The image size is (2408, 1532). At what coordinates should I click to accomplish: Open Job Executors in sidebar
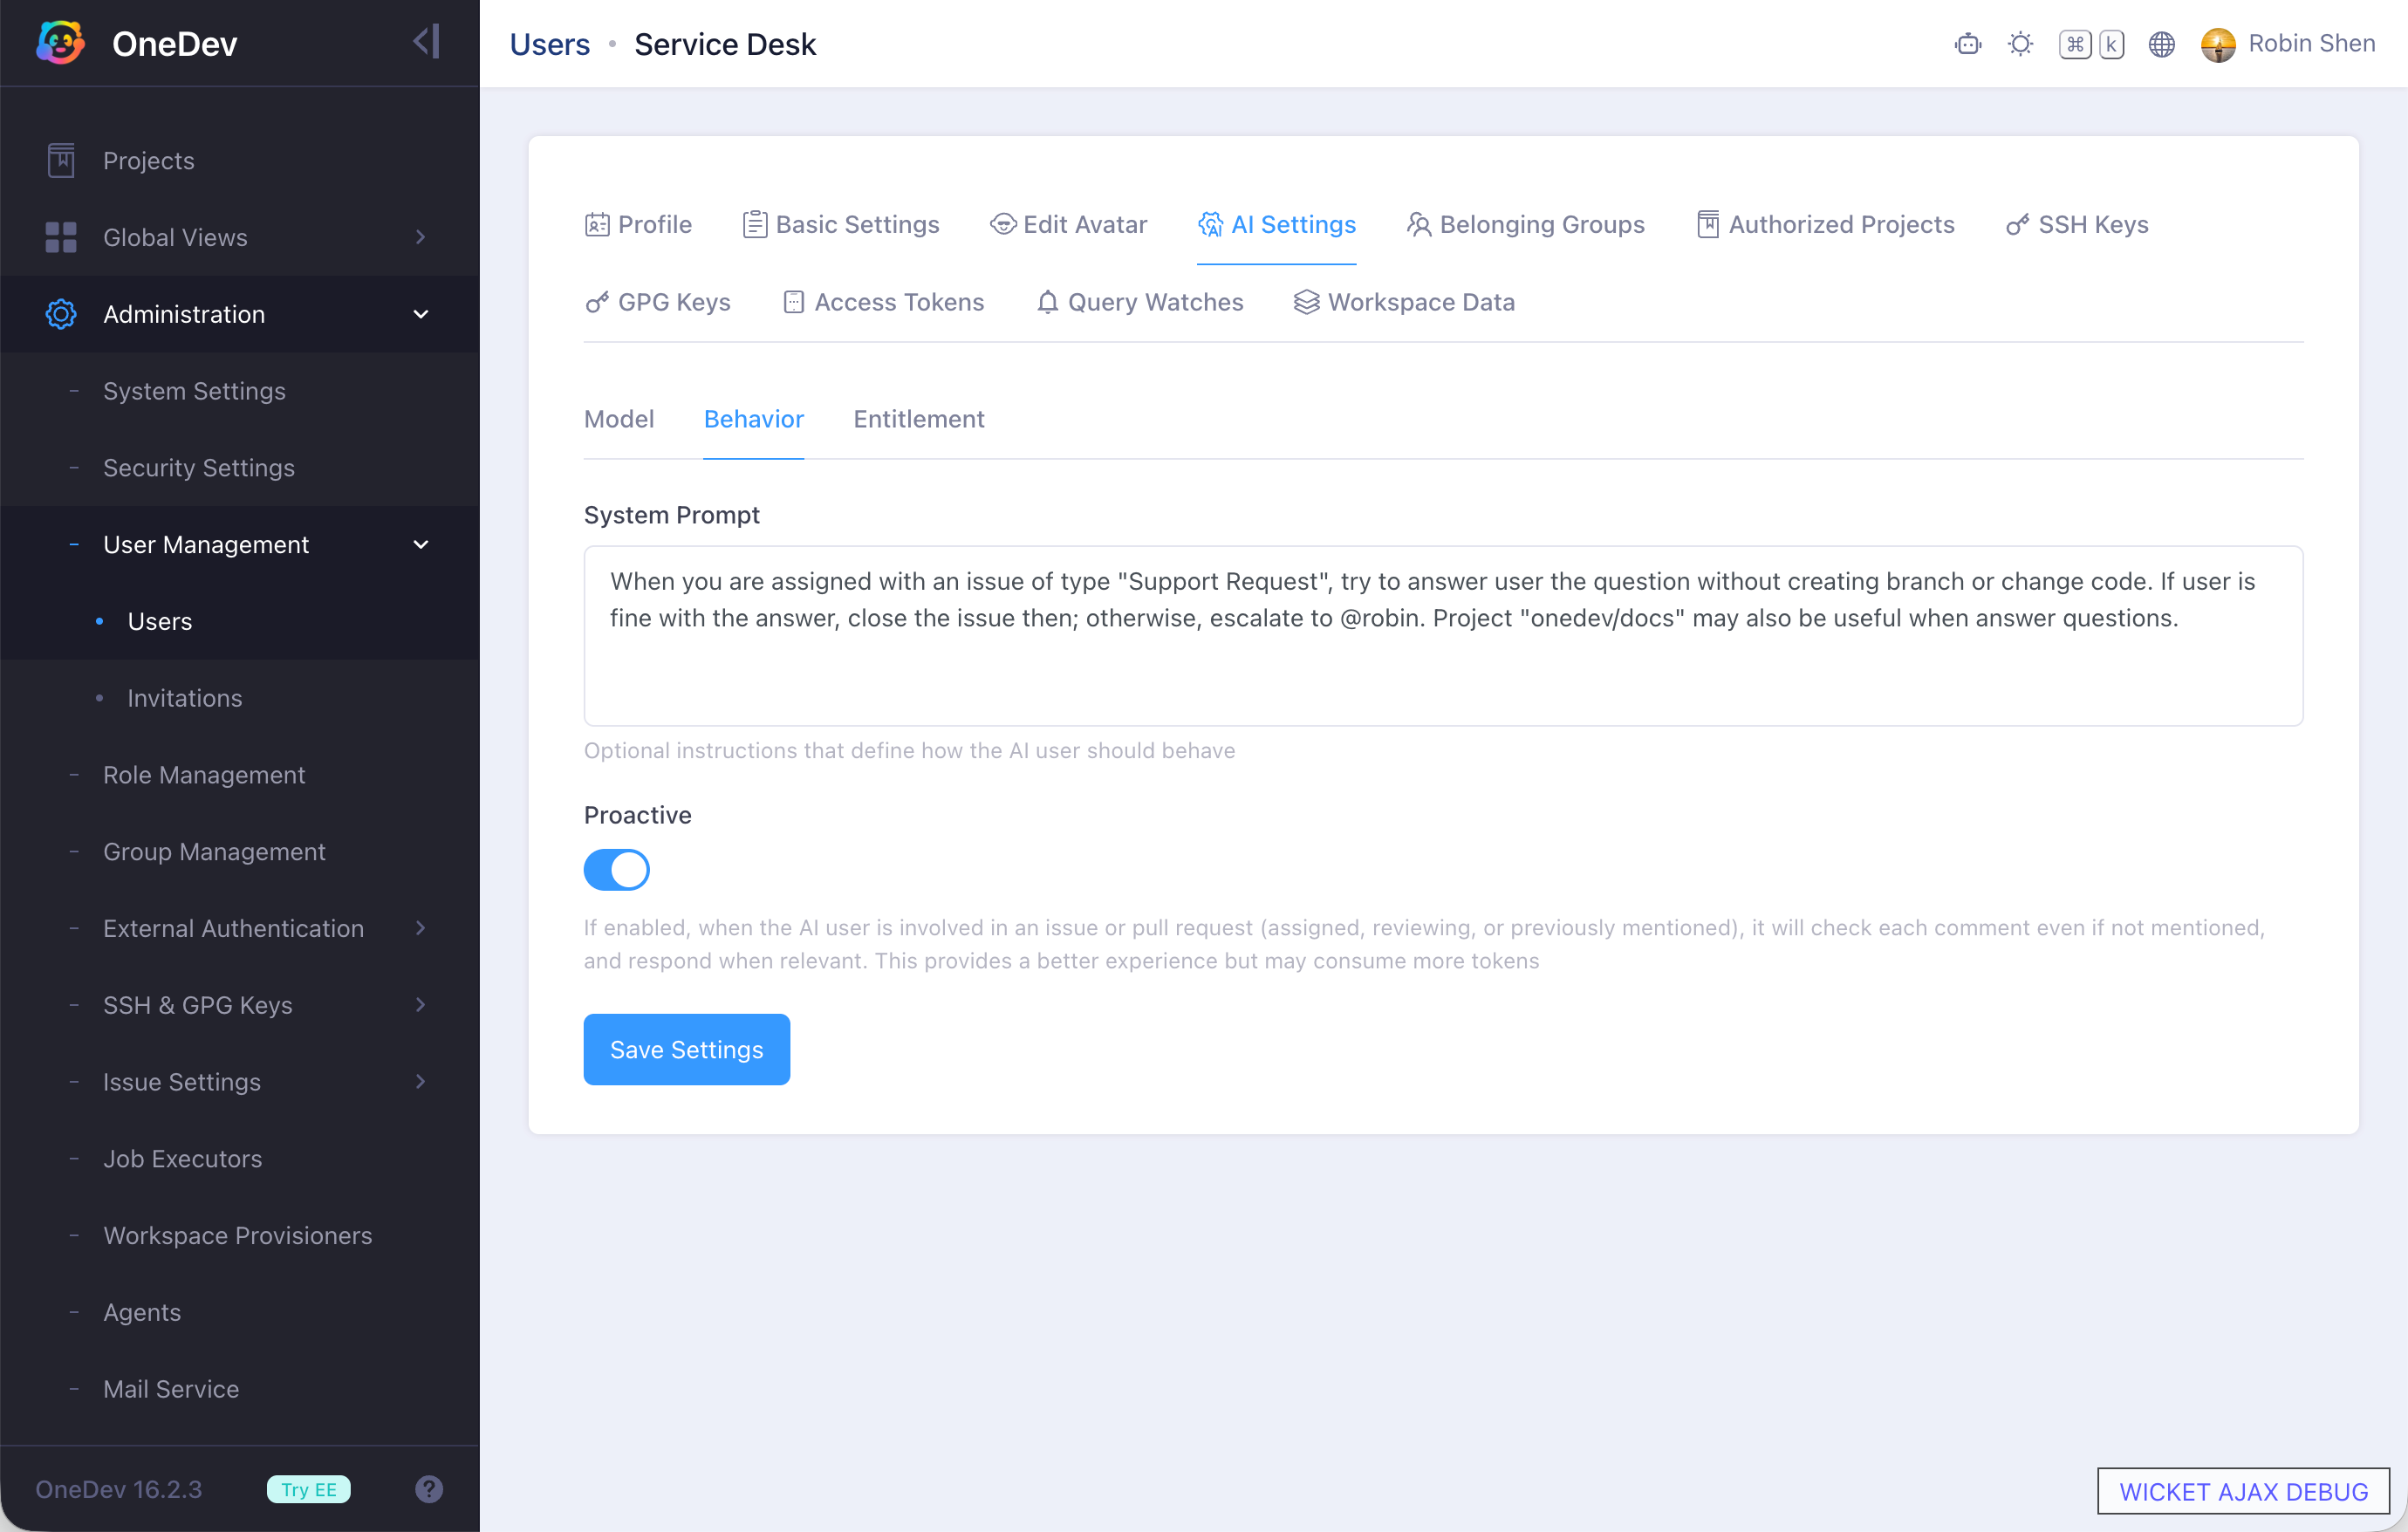(x=183, y=1159)
